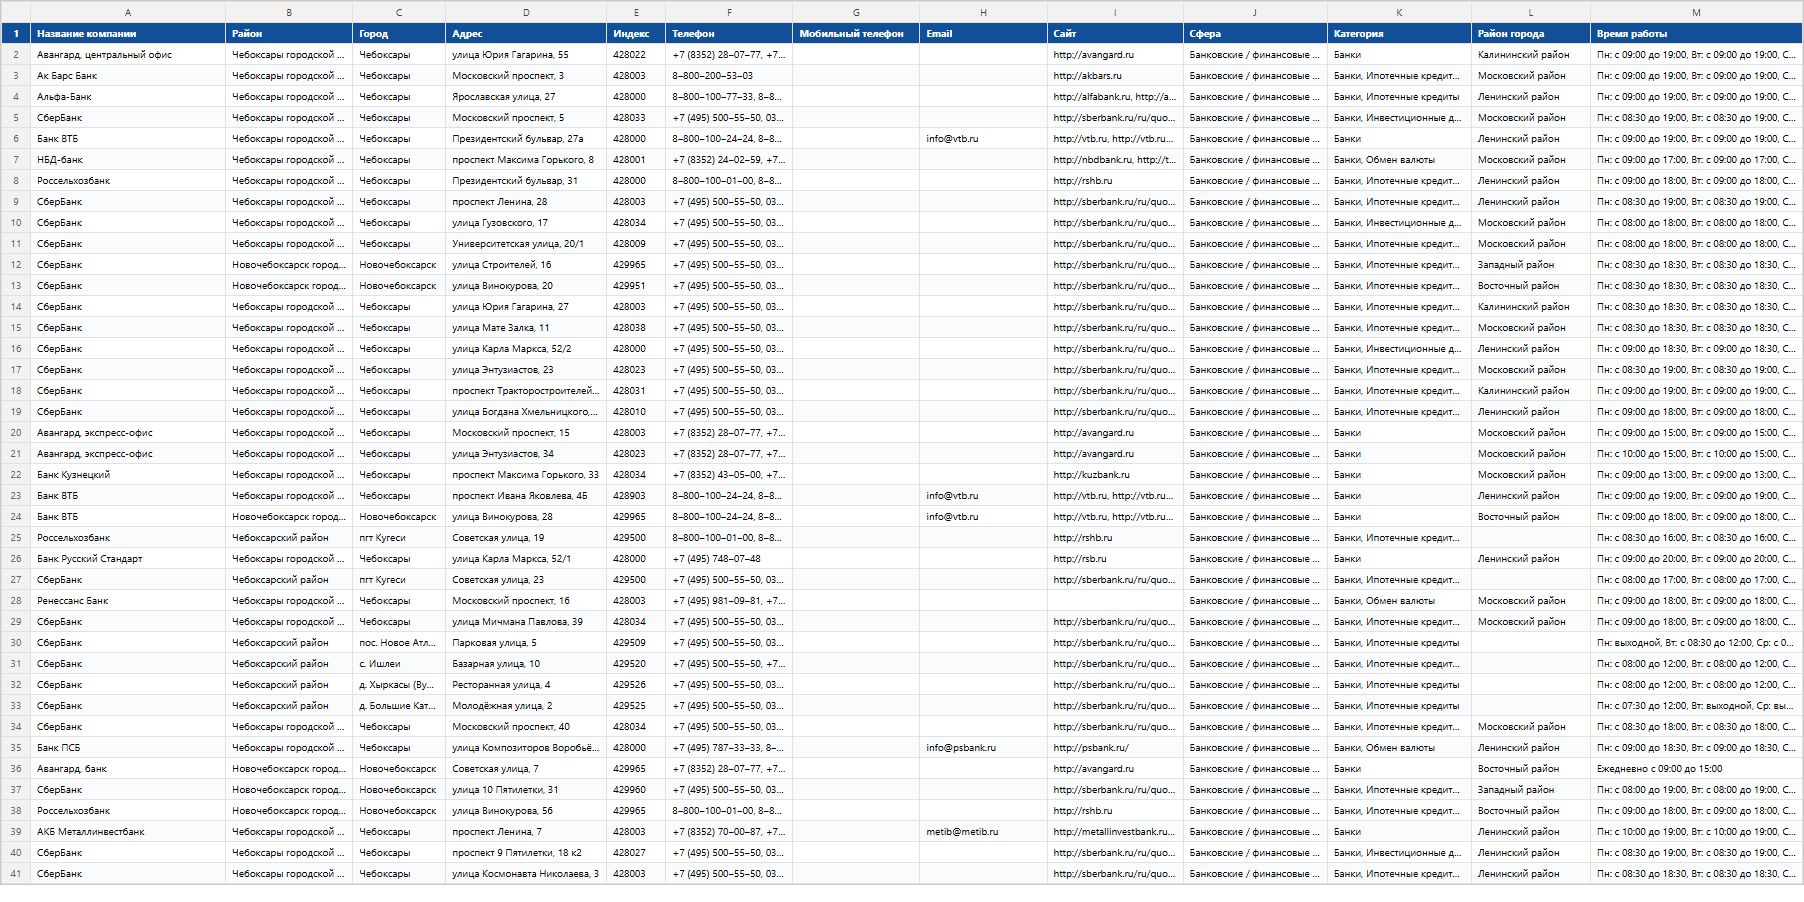Select column M by its letter header
Viewport: 1804px width, 902px height.
pos(1696,12)
